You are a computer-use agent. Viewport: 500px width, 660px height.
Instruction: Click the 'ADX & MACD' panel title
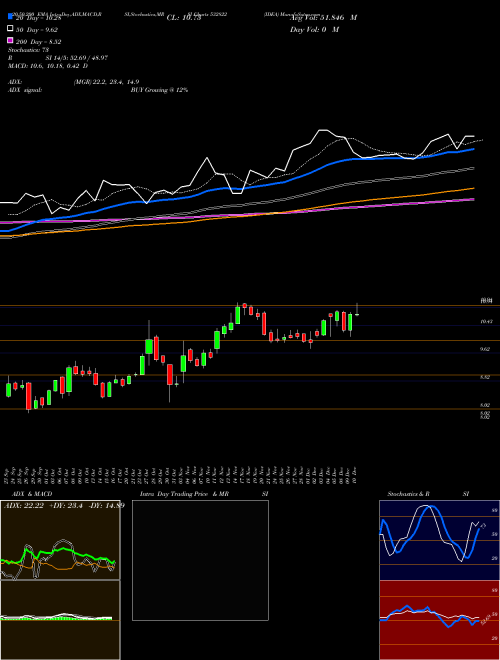[x=32, y=494]
